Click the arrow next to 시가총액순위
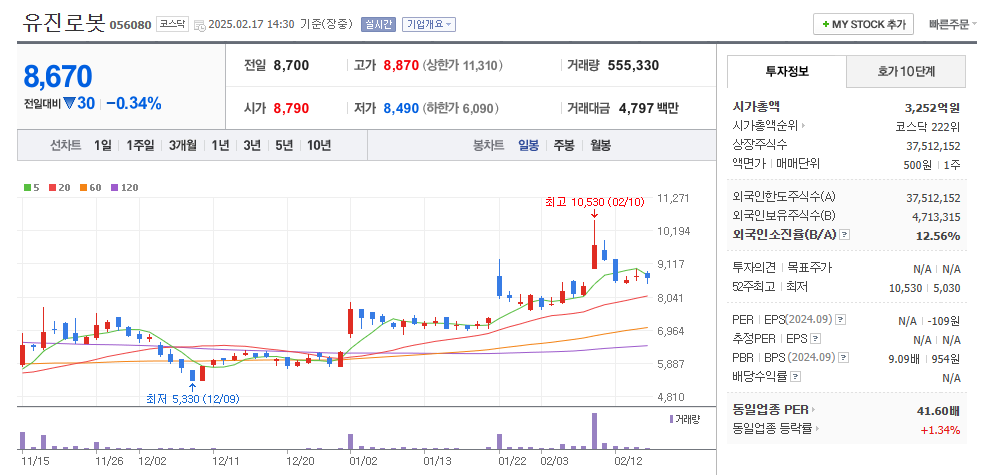Viewport: 1000px width, 475px height. click(x=804, y=126)
